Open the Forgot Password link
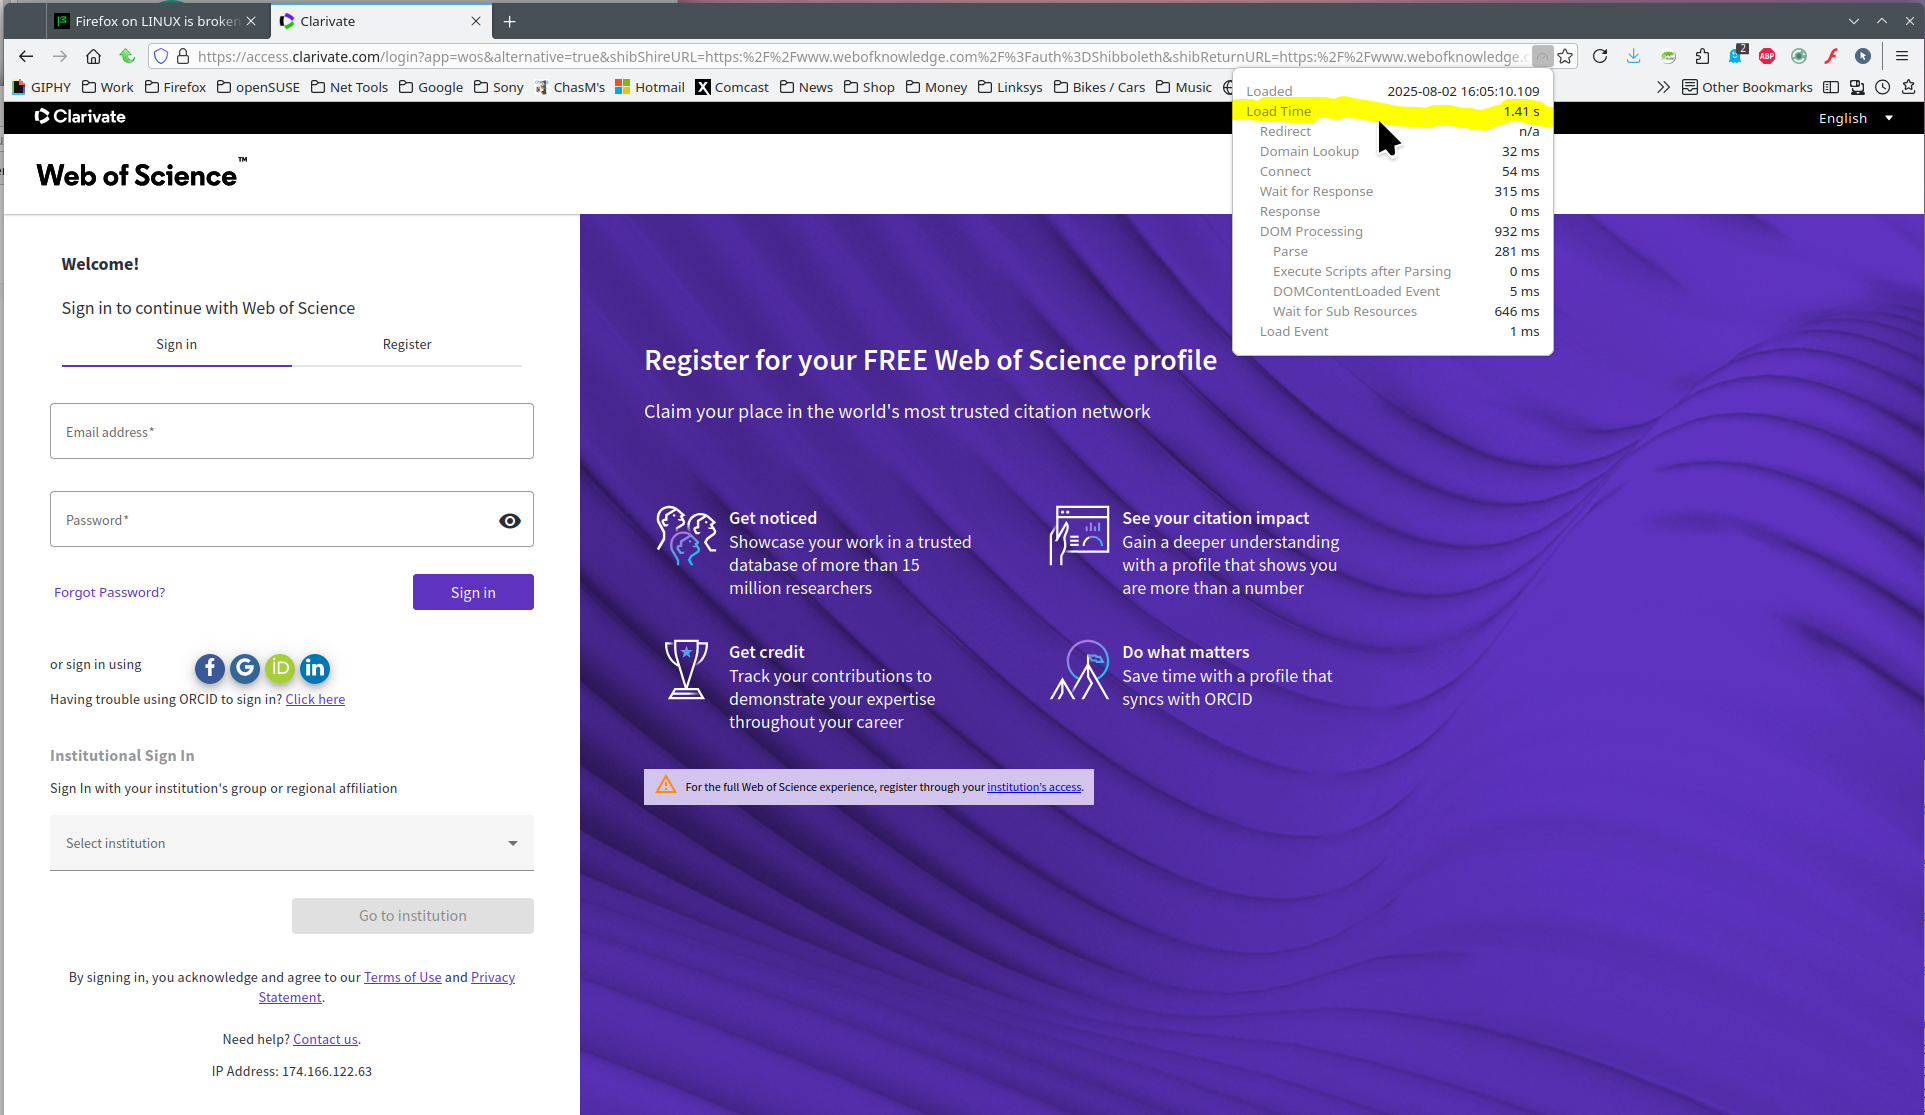 tap(110, 592)
